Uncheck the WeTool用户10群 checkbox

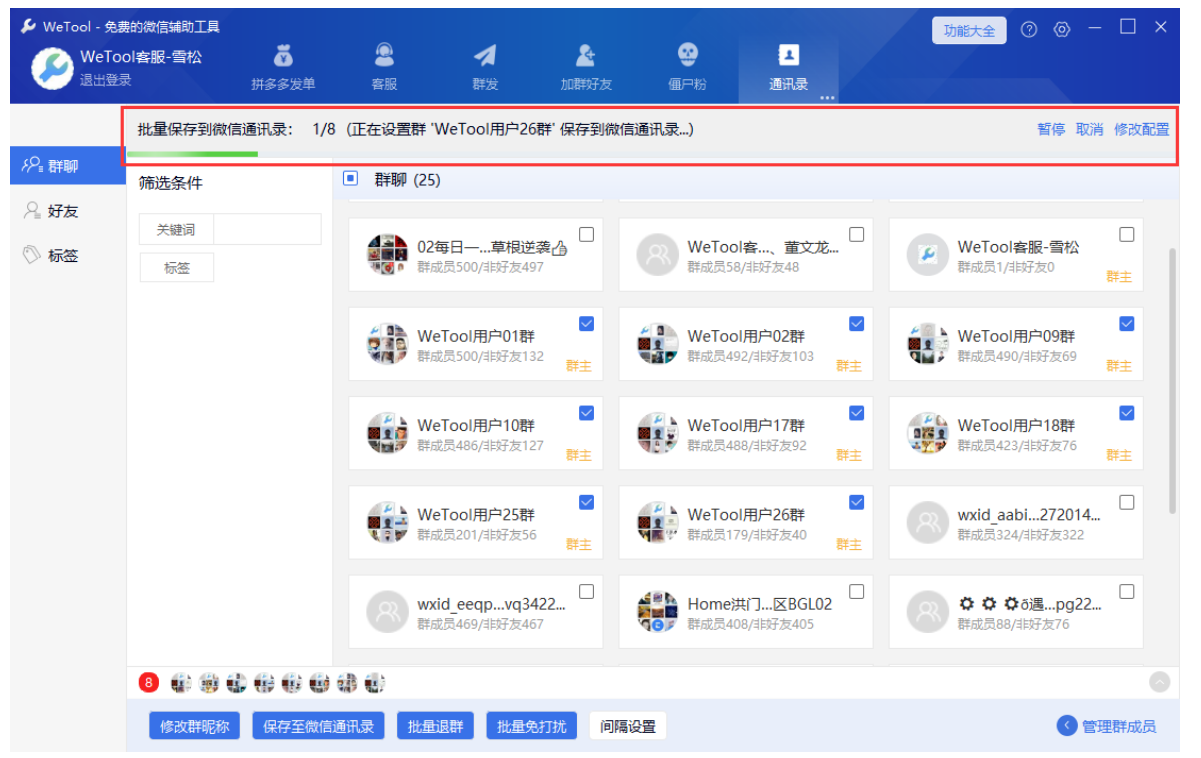pos(586,412)
